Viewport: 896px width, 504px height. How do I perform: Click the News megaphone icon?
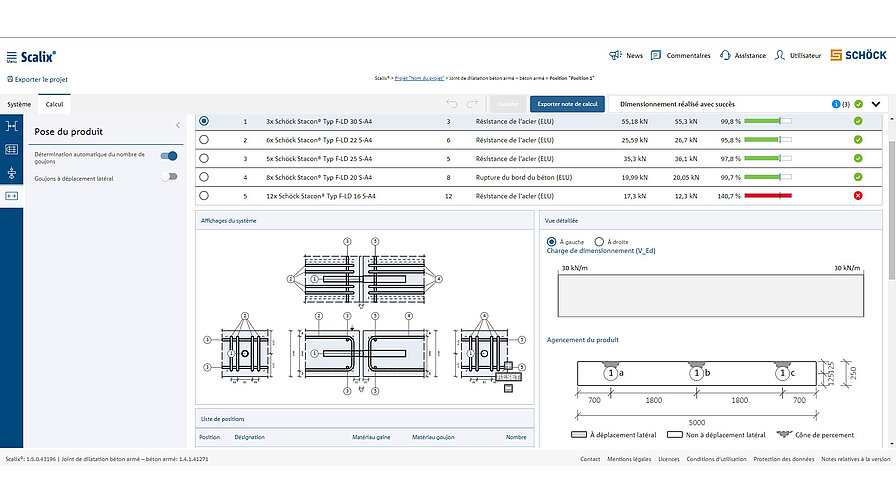615,56
